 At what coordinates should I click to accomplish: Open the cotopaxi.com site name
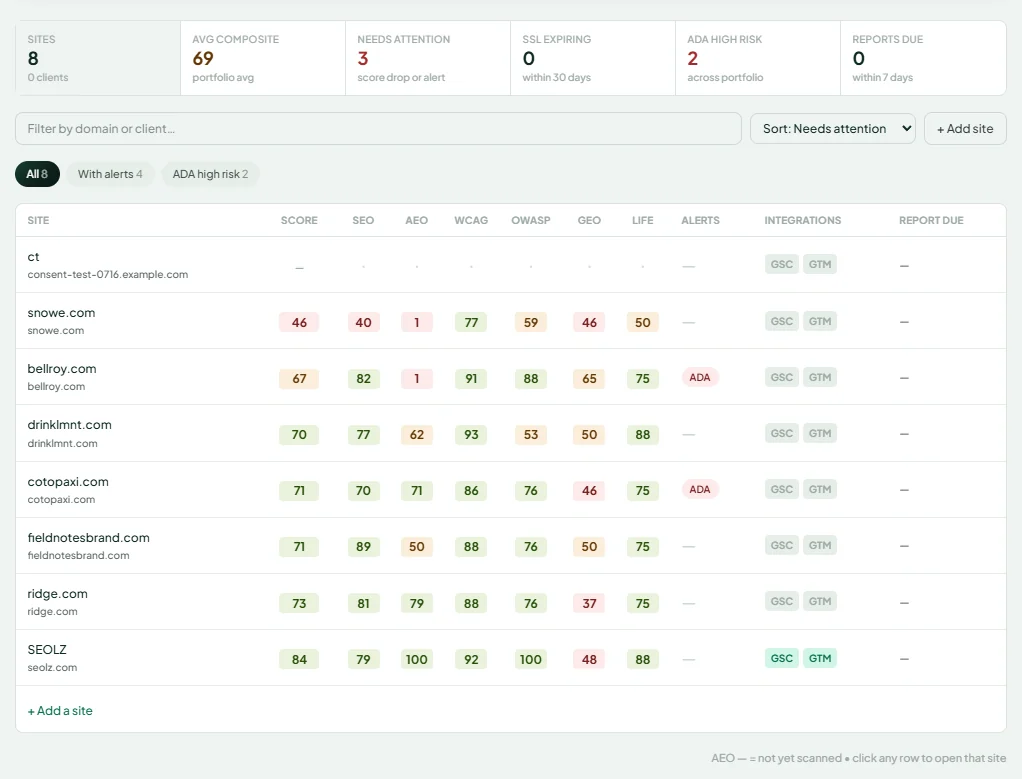pos(68,482)
